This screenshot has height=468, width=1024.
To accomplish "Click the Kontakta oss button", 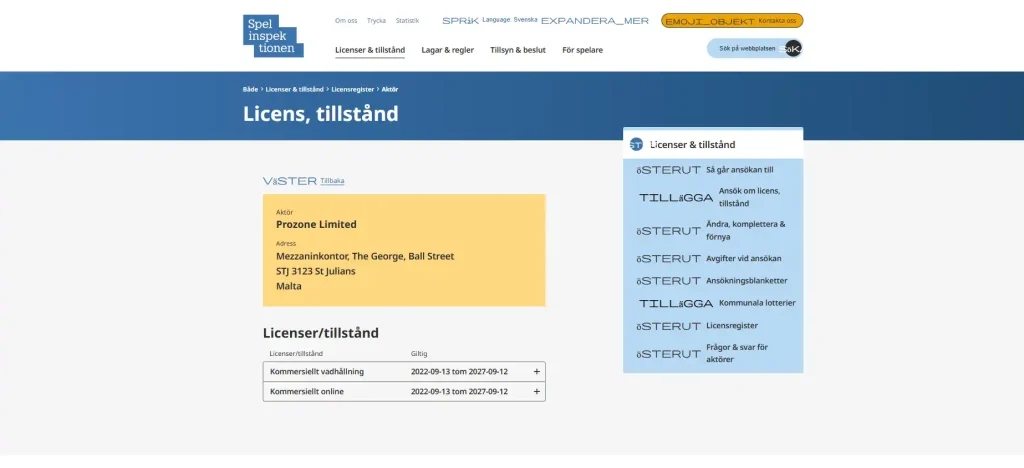I will point(732,21).
